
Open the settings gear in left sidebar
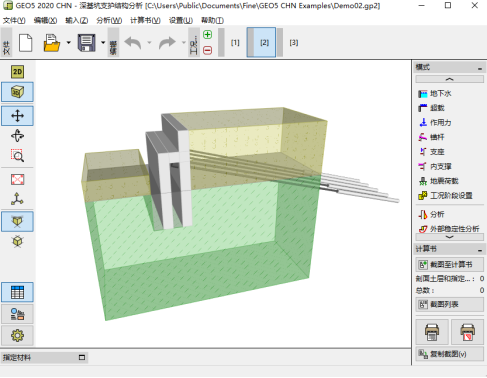(x=17, y=335)
